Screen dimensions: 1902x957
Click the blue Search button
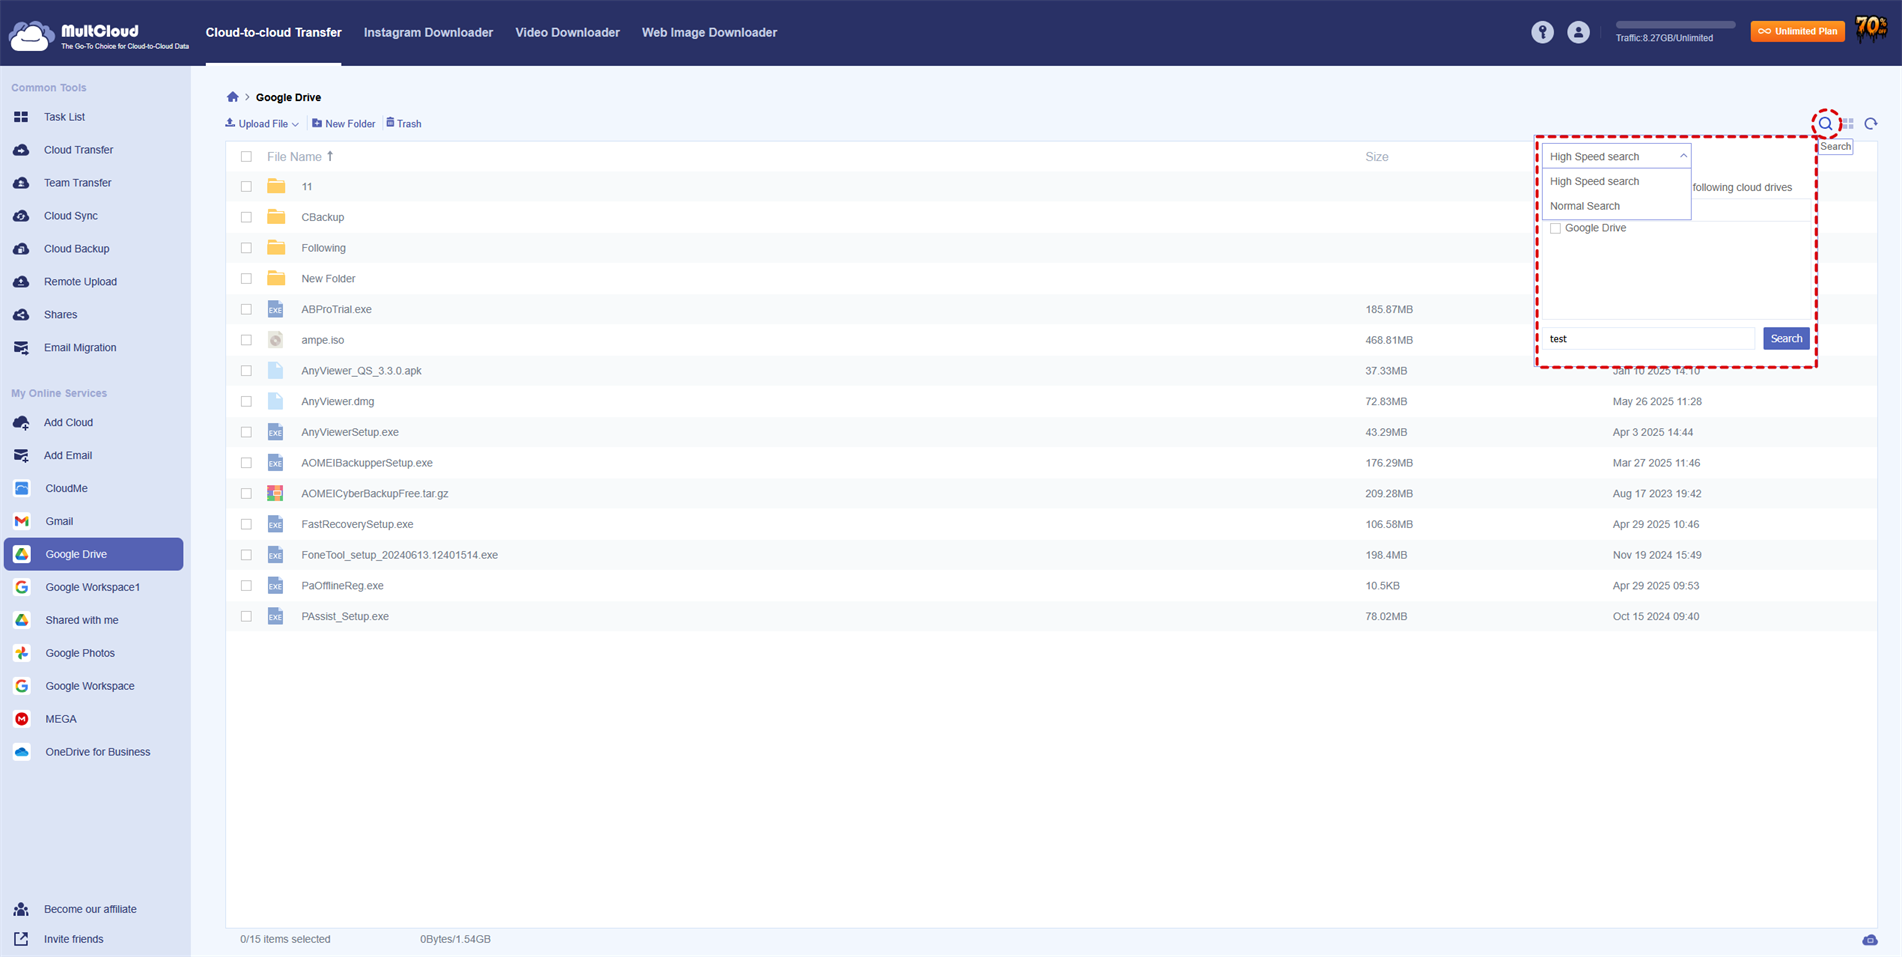[x=1786, y=339]
